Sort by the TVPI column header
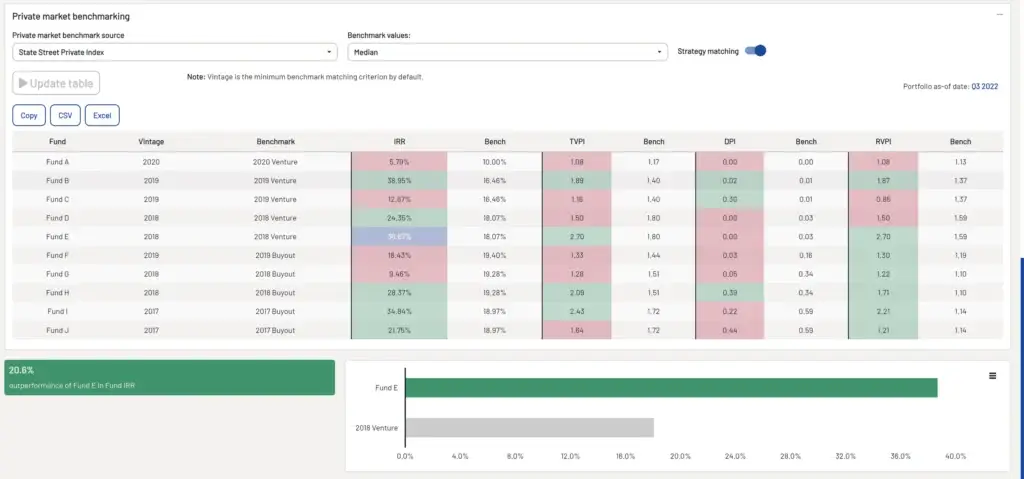The image size is (1024, 479). pyautogui.click(x=577, y=141)
